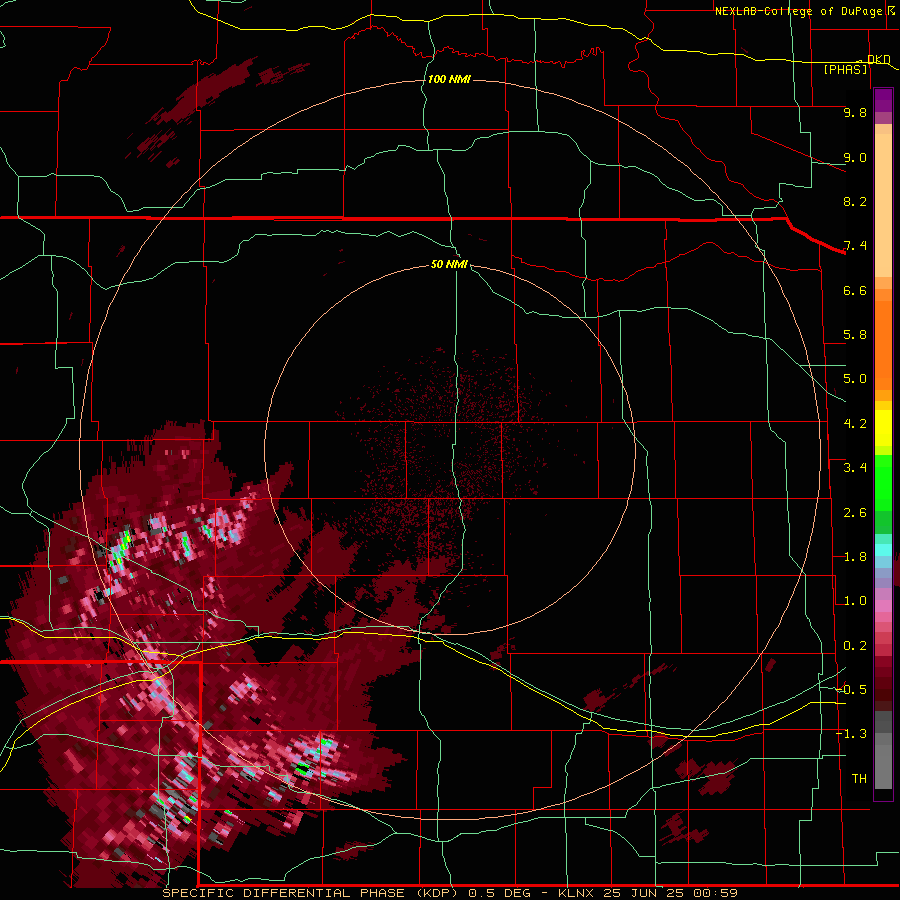Select the -1.3 legend value
900x900 pixels.
coord(851,734)
